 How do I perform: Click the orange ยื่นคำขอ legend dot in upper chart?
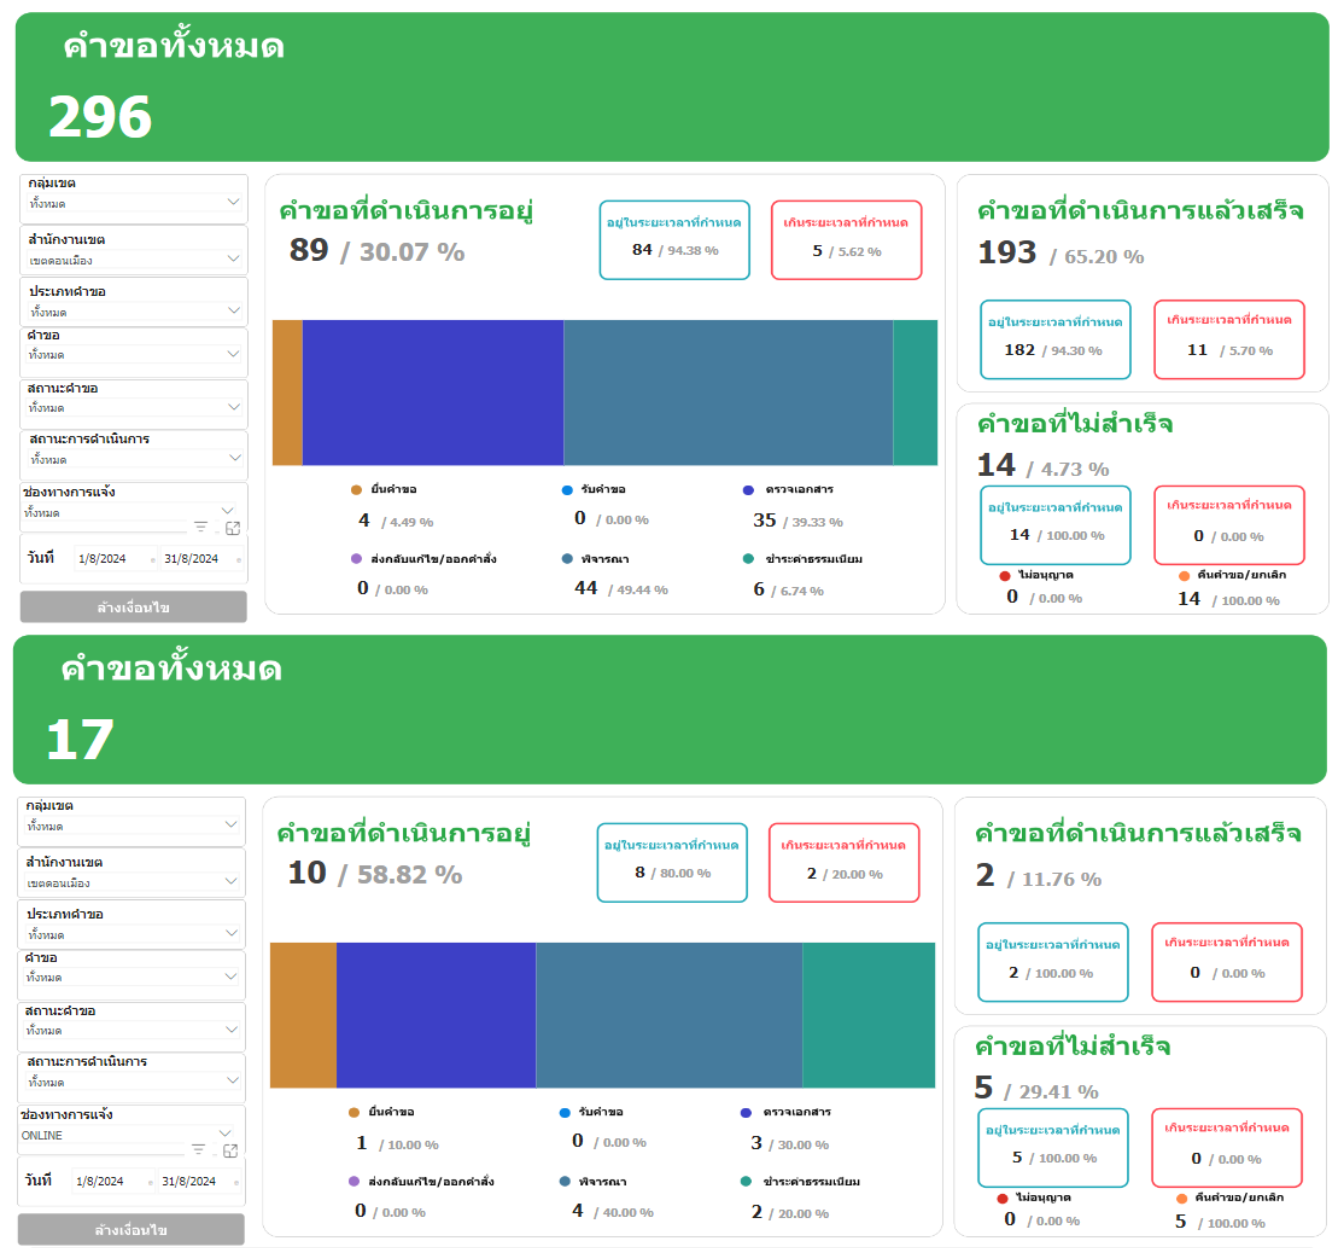click(356, 490)
